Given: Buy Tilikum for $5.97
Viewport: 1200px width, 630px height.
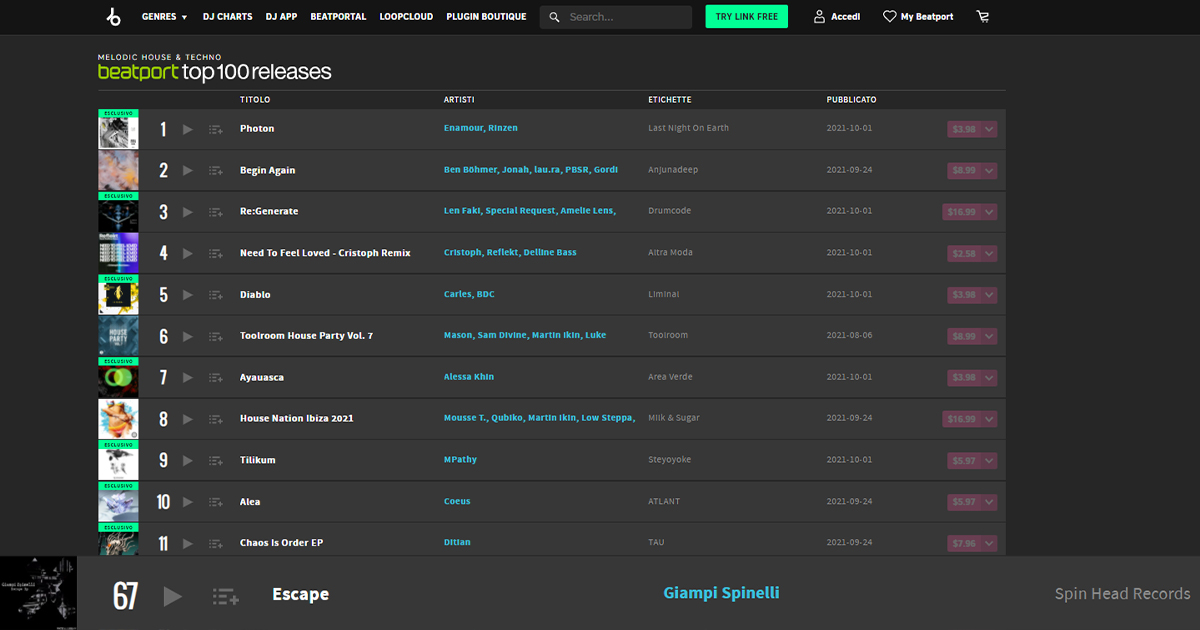Looking at the screenshot, I should [x=964, y=461].
